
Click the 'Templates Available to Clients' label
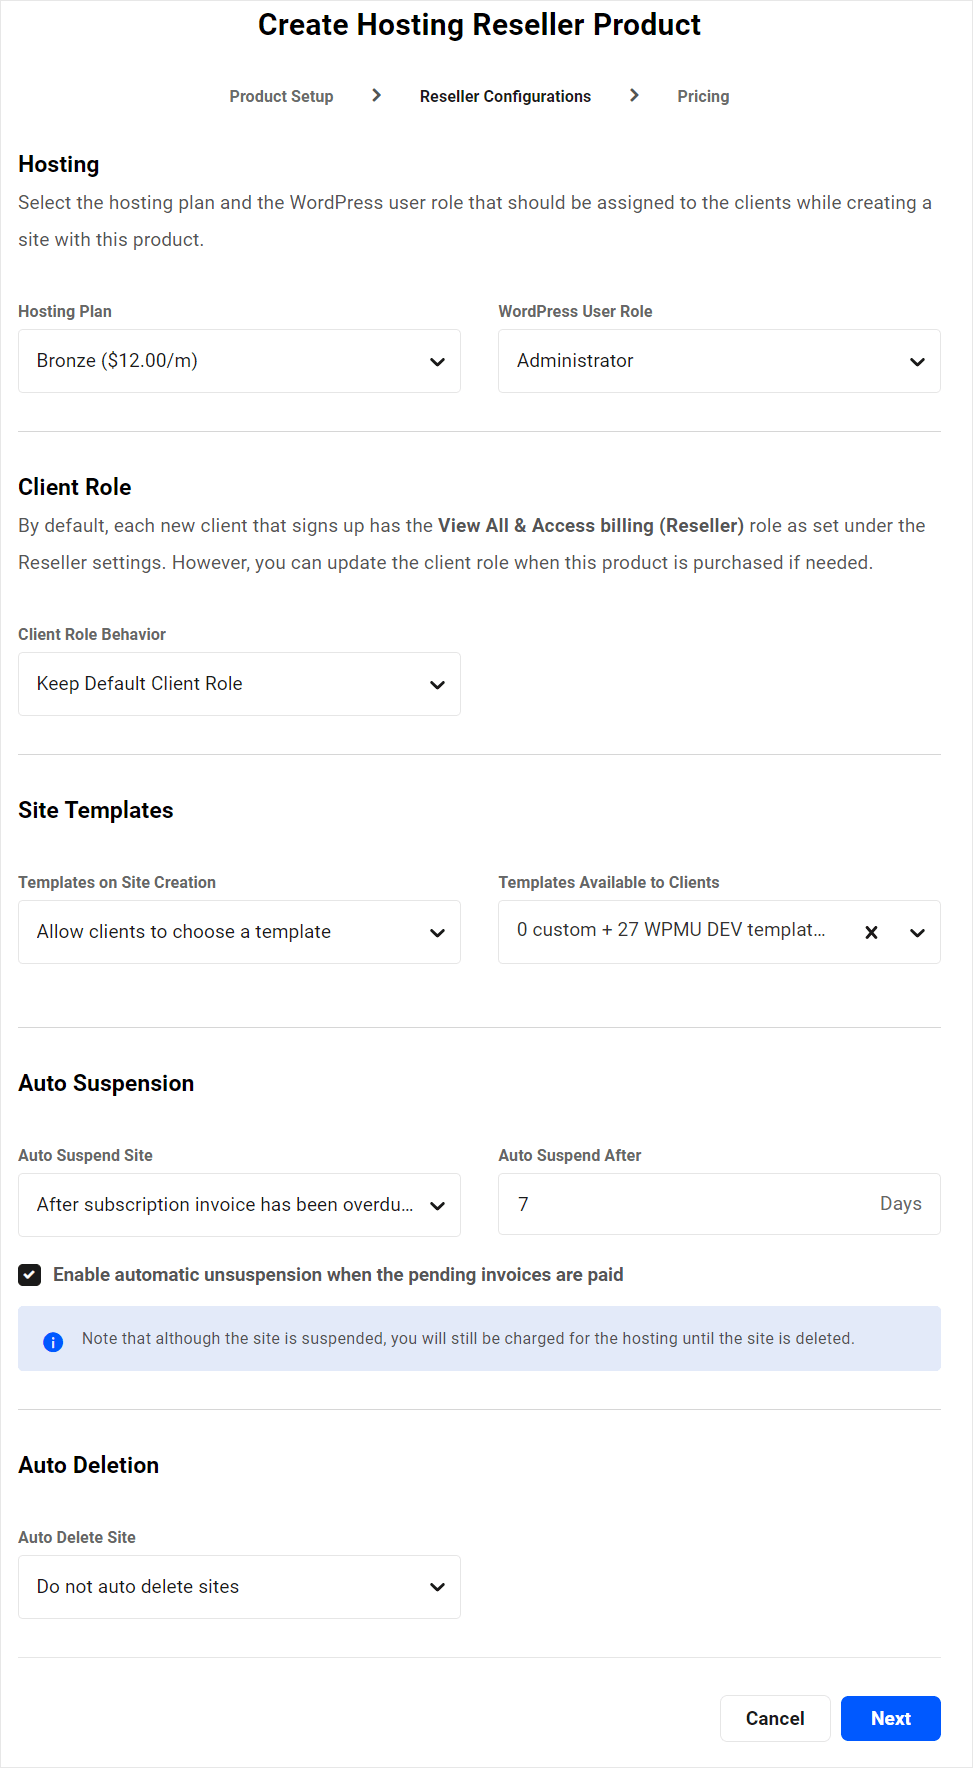click(x=609, y=882)
